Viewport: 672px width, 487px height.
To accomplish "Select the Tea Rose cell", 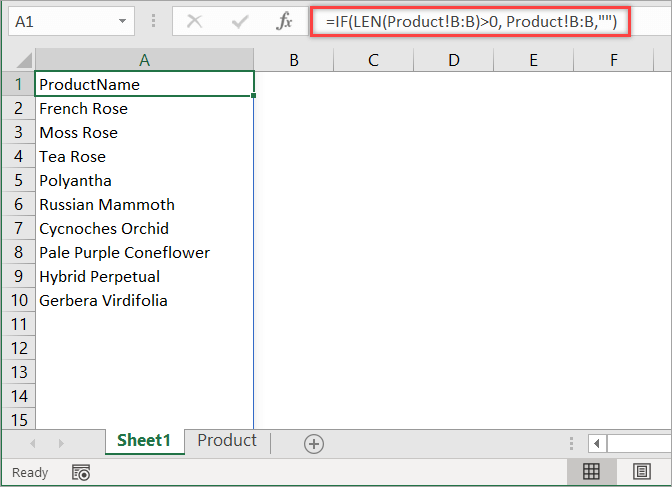I will (x=144, y=156).
